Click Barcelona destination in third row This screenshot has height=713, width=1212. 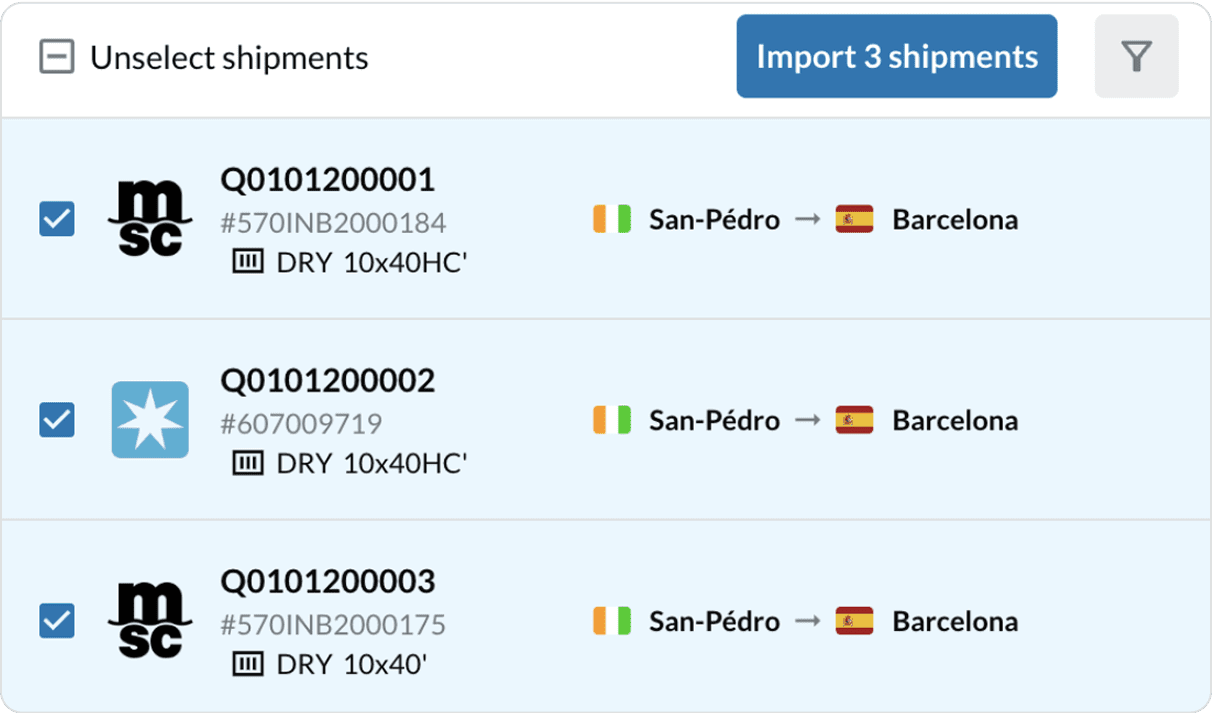point(955,621)
